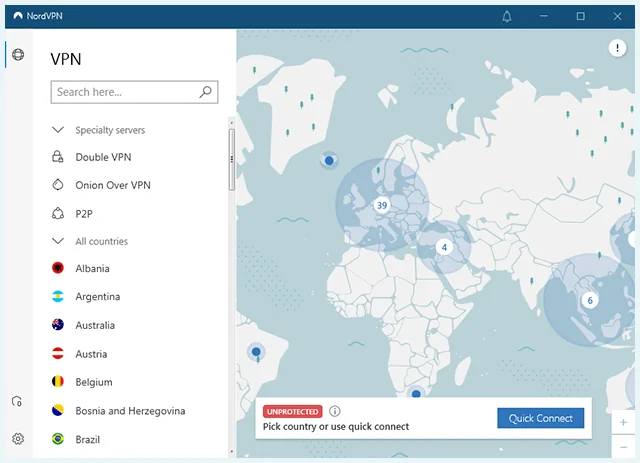Select Bosnia and Herzegovina in the list

pos(130,411)
